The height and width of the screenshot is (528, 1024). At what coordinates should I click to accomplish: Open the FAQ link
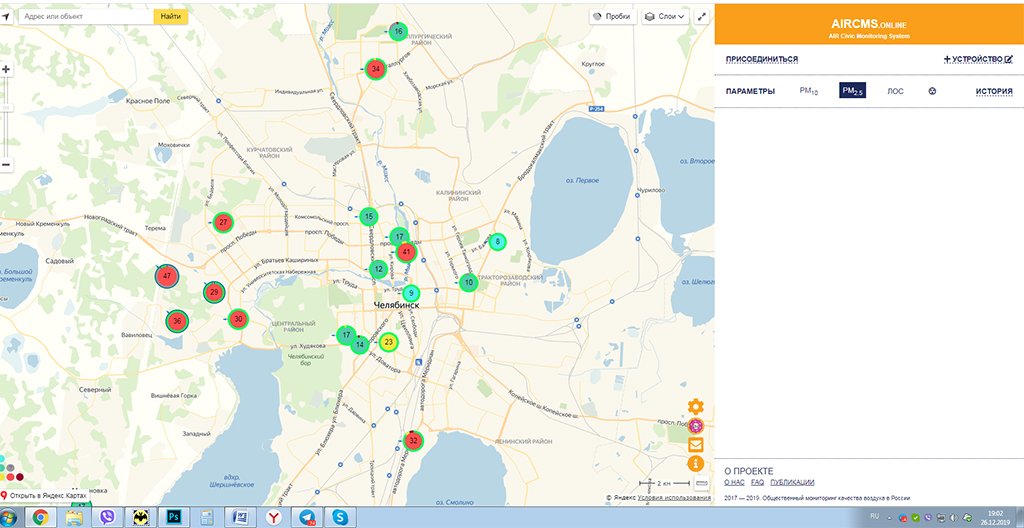757,482
